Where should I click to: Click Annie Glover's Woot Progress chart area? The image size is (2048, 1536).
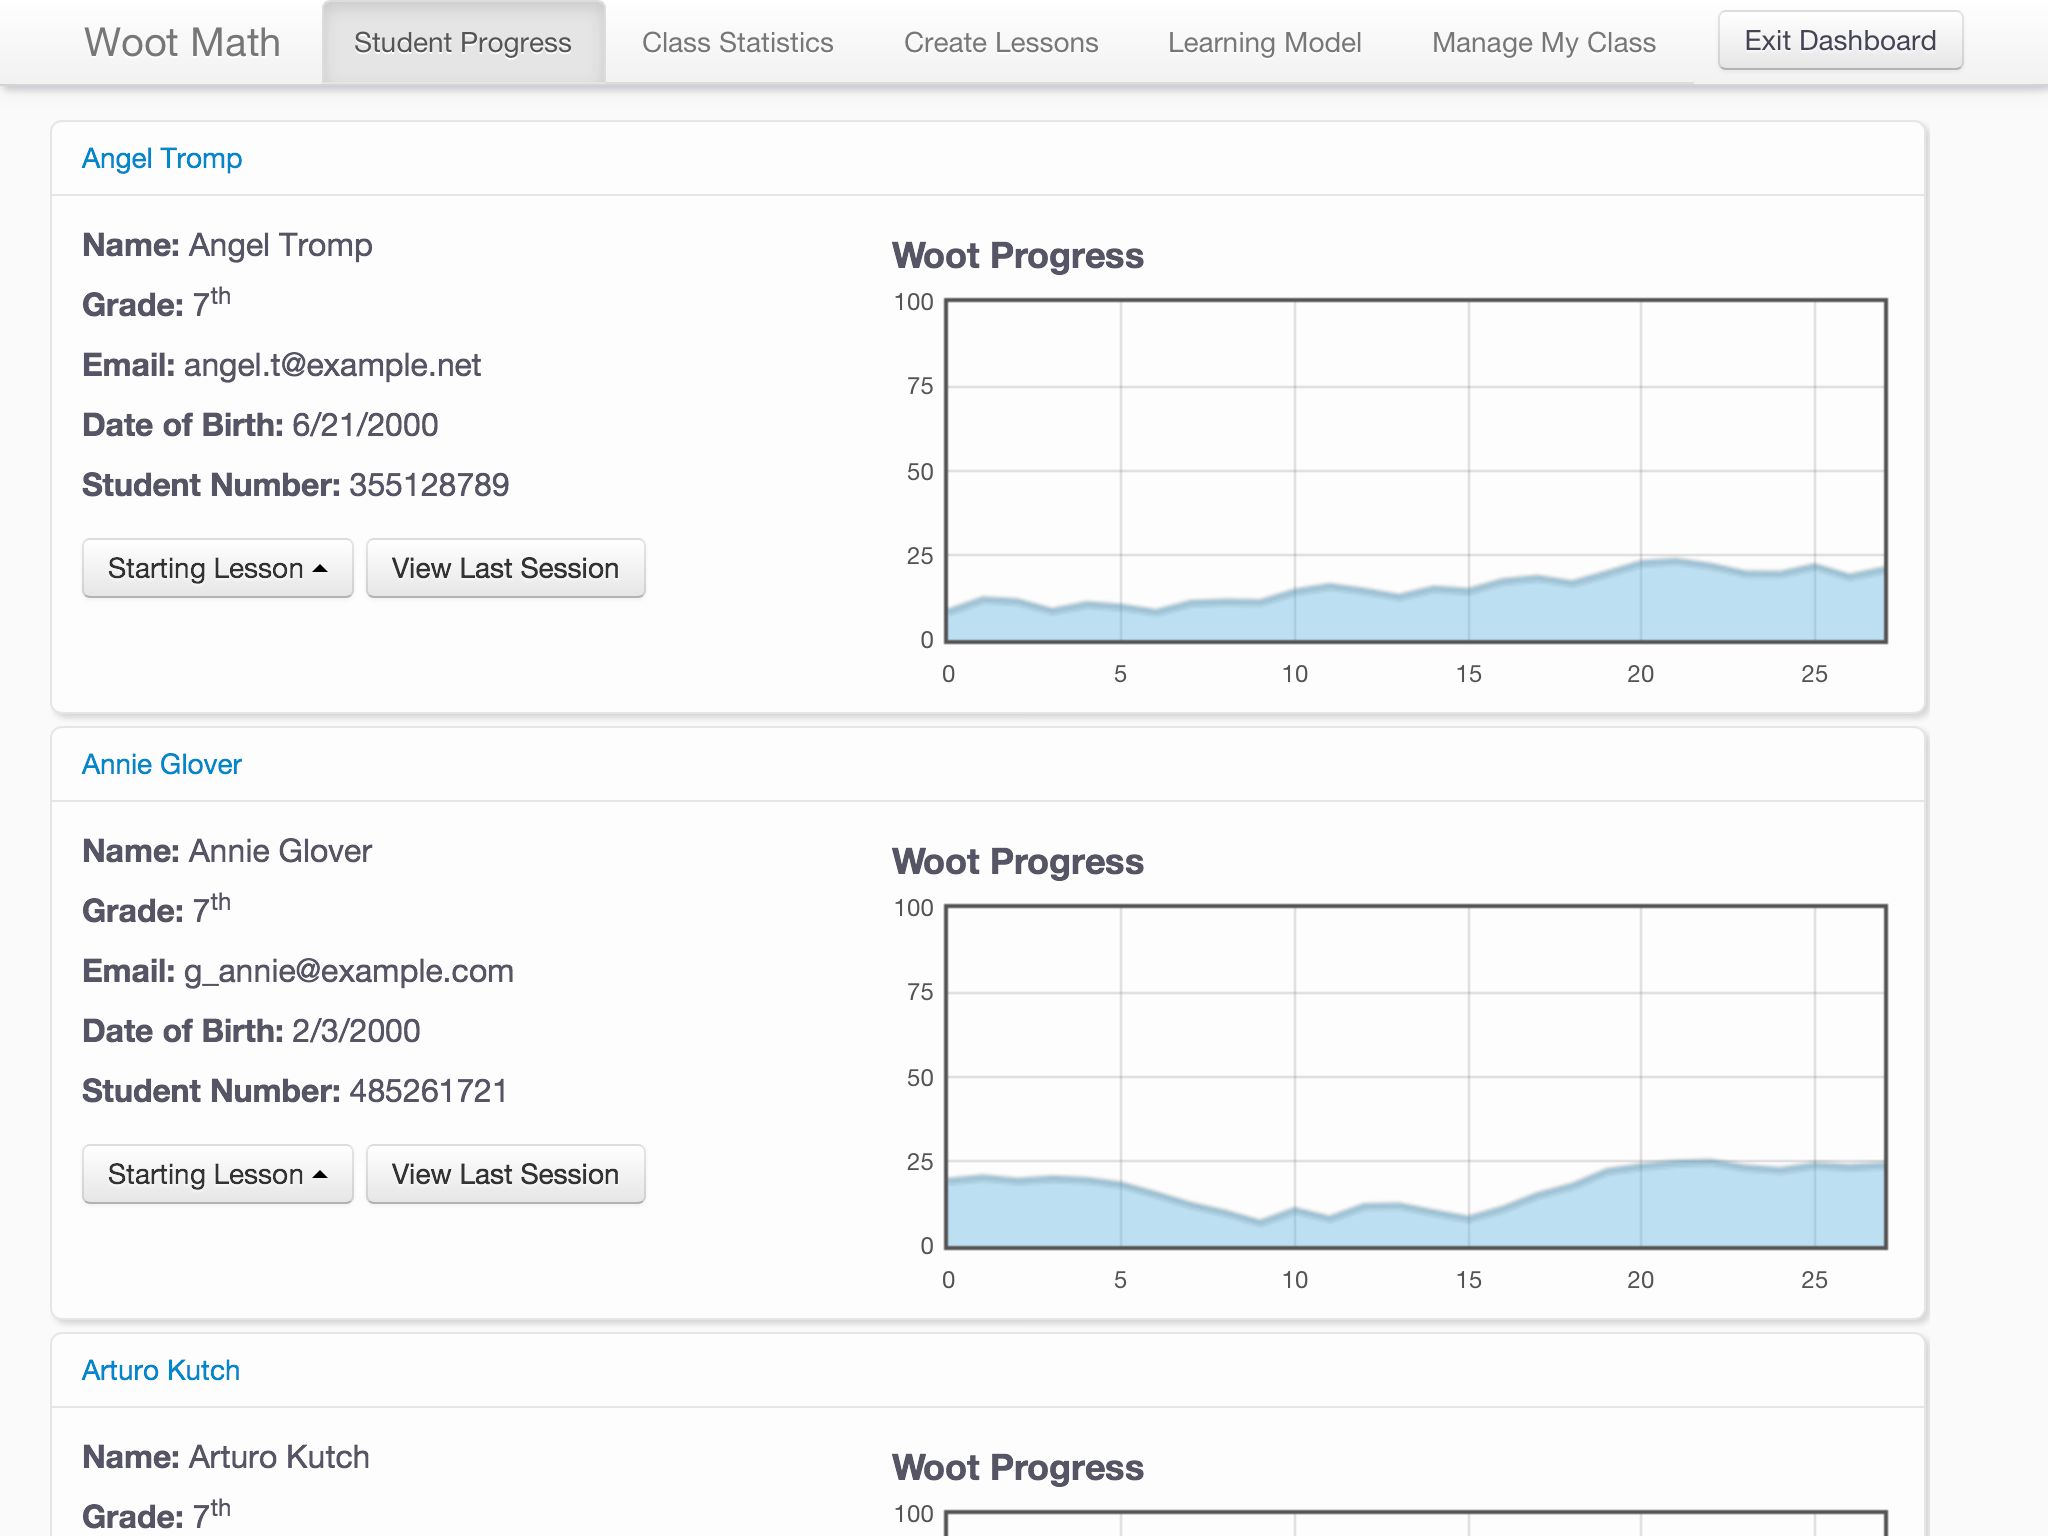click(x=1415, y=1076)
